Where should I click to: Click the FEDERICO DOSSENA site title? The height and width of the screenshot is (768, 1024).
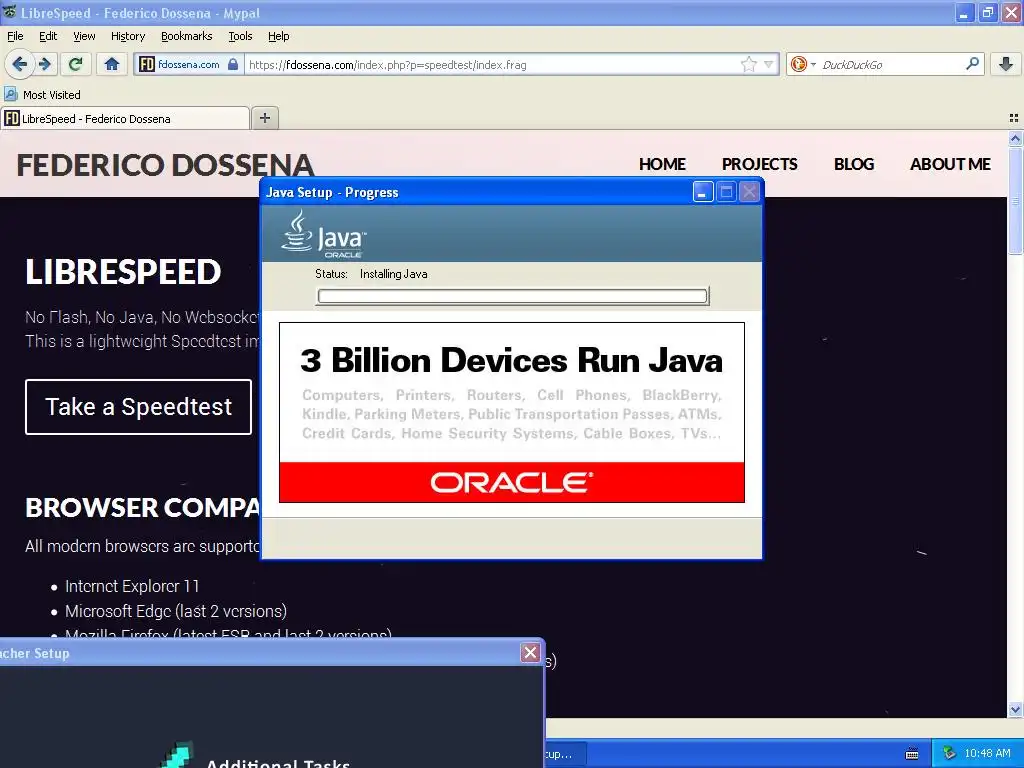click(x=165, y=165)
